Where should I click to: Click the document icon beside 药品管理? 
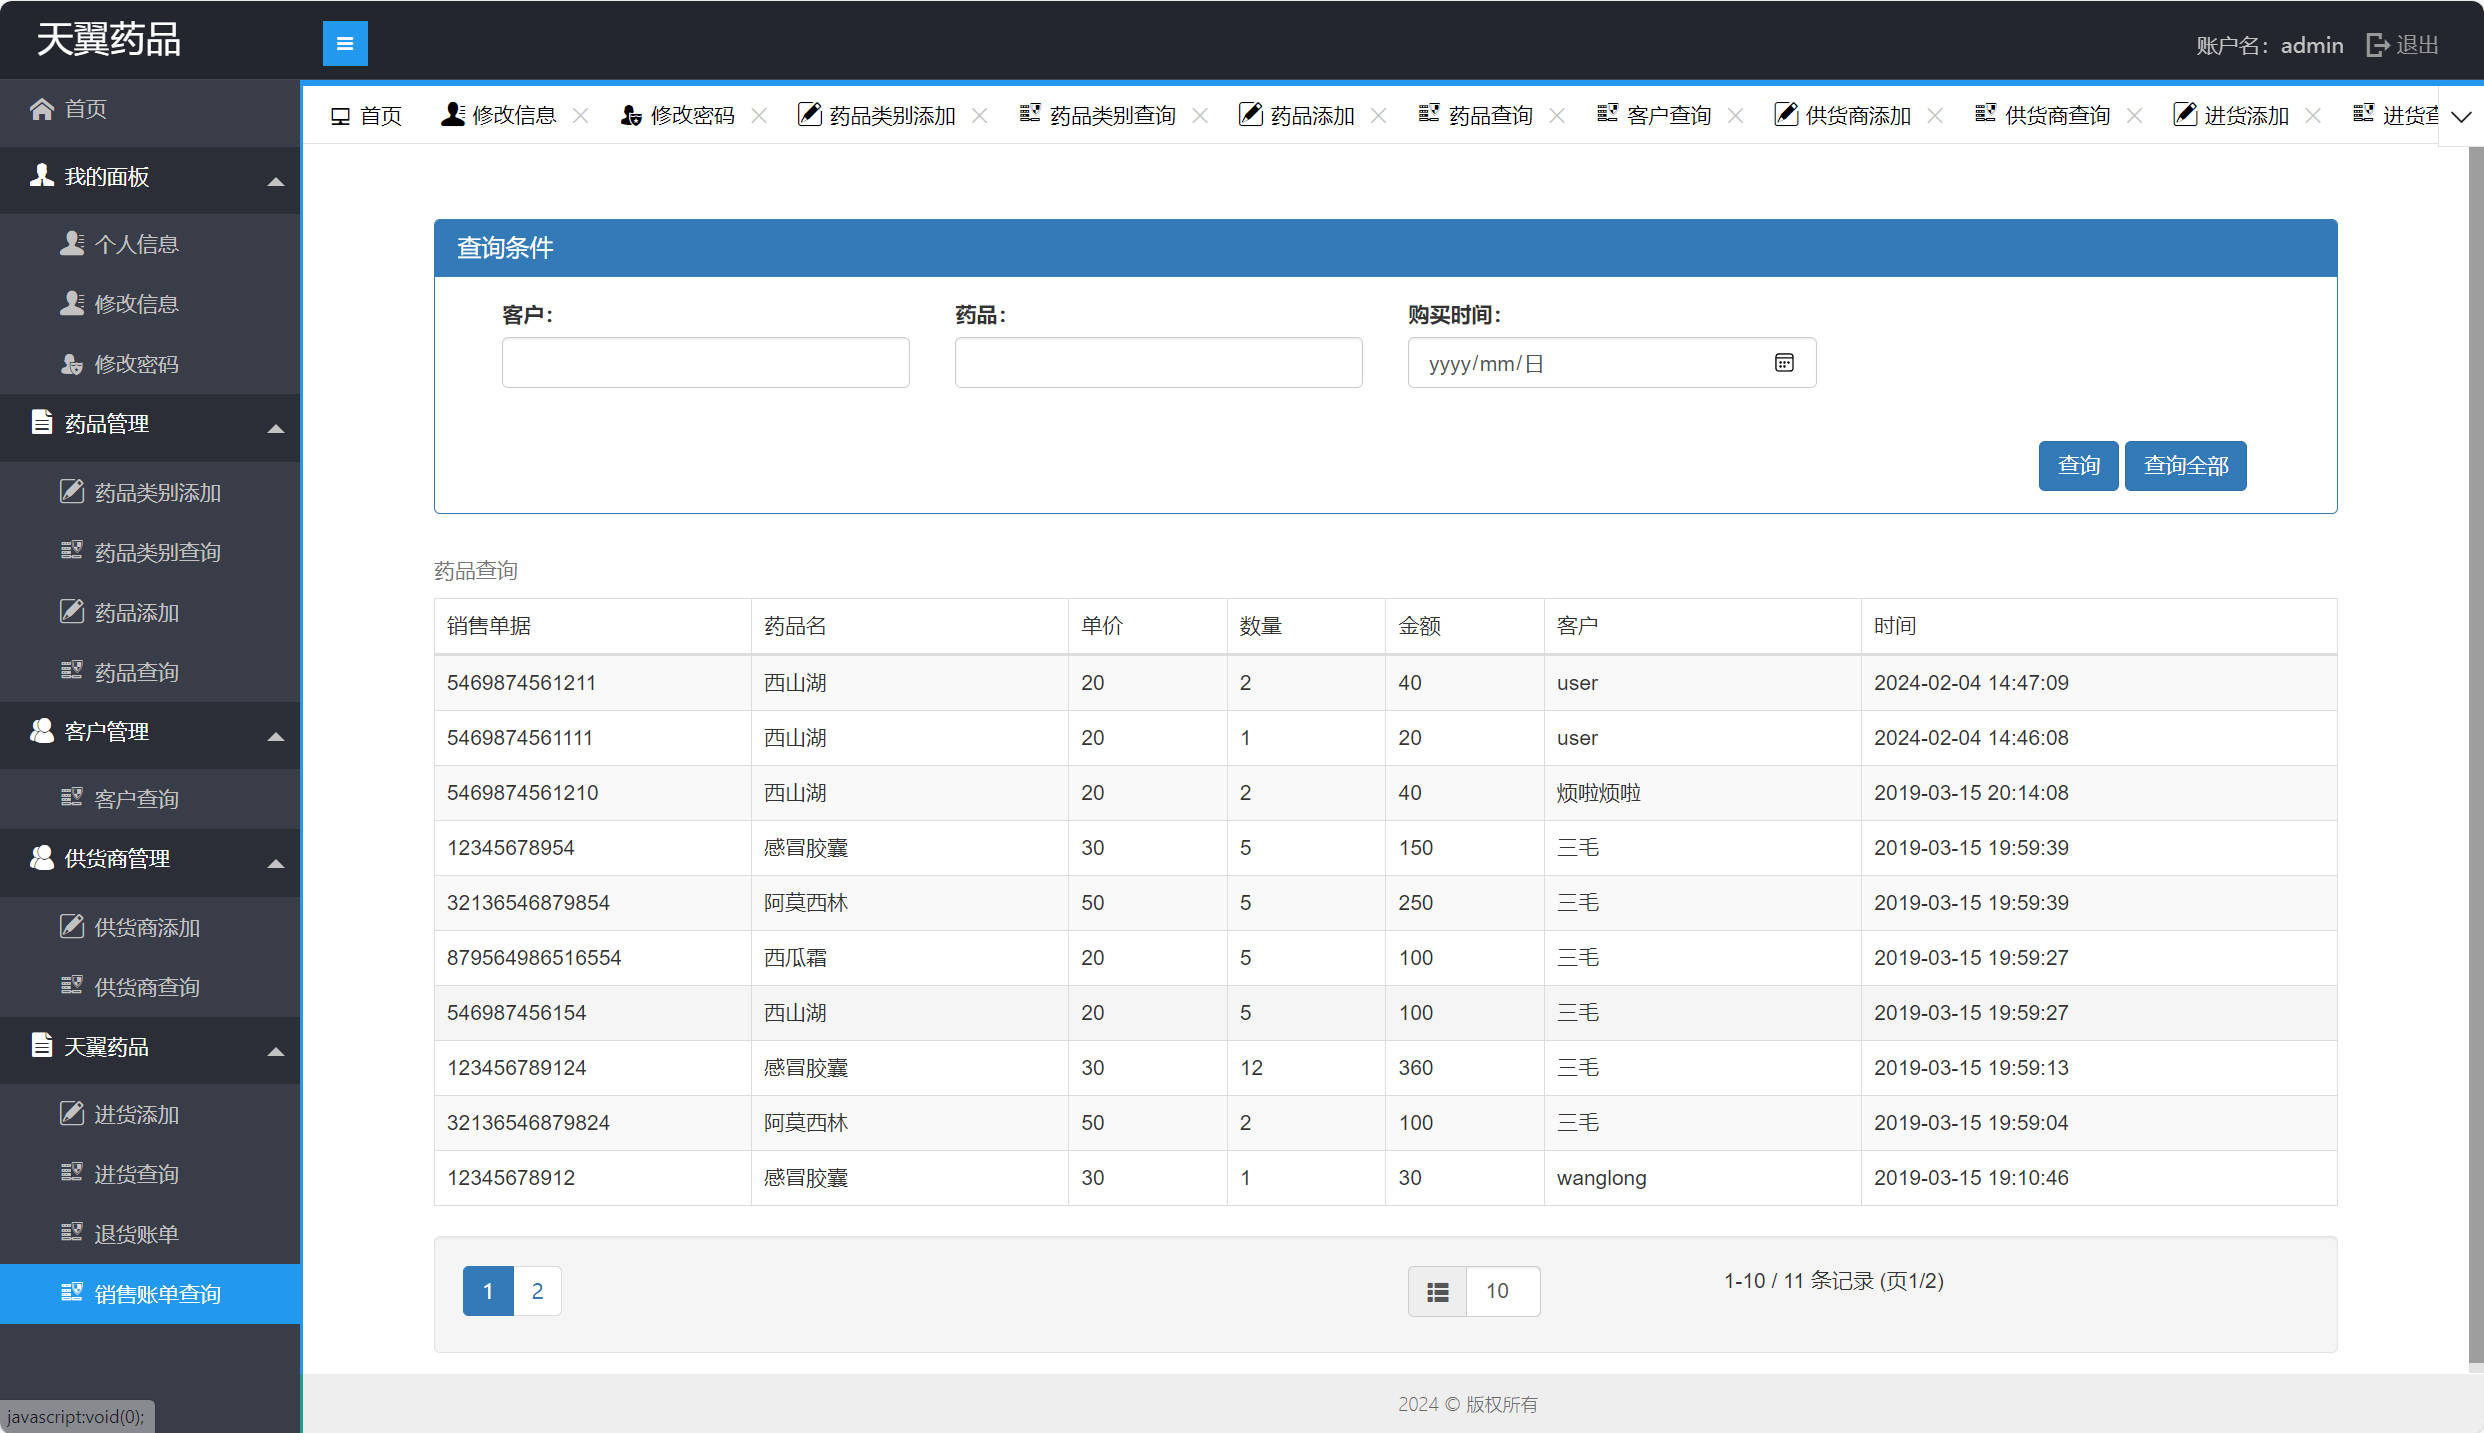[x=41, y=422]
